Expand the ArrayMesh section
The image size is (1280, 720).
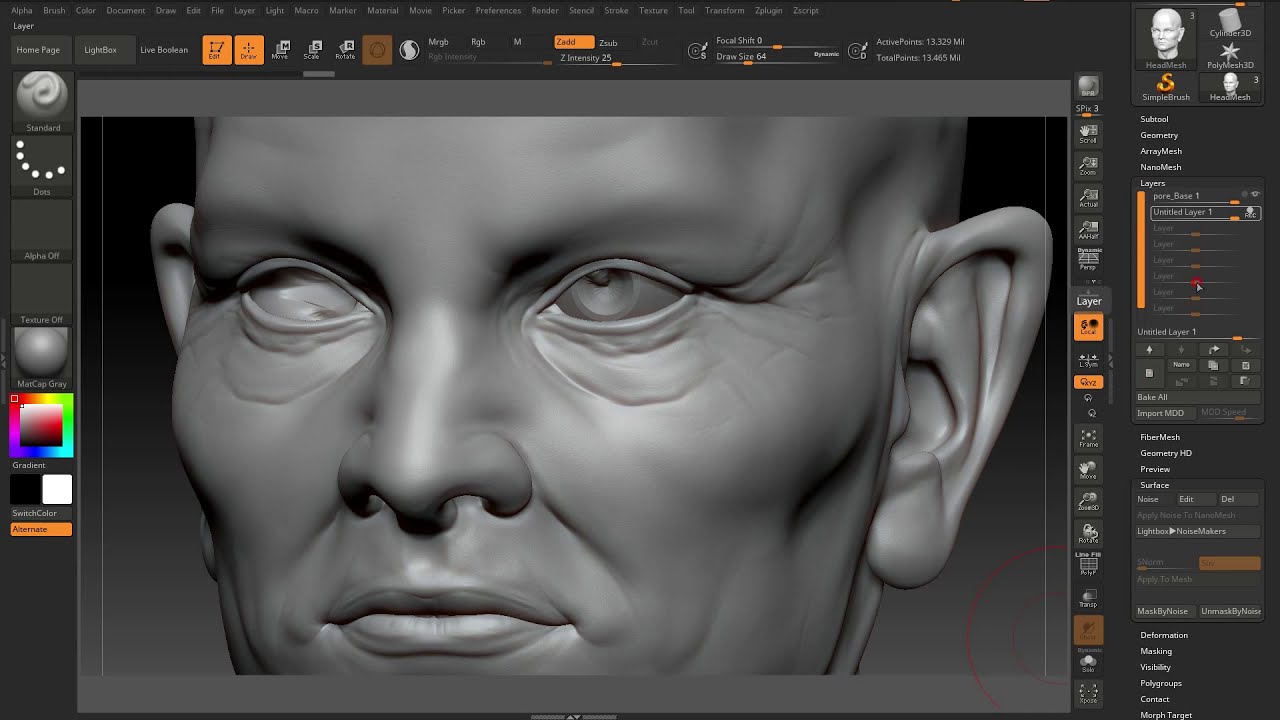tap(1161, 151)
